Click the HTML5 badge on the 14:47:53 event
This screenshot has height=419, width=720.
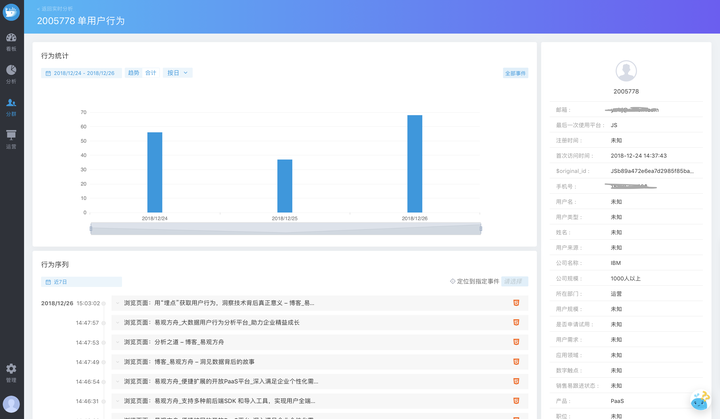(x=516, y=342)
